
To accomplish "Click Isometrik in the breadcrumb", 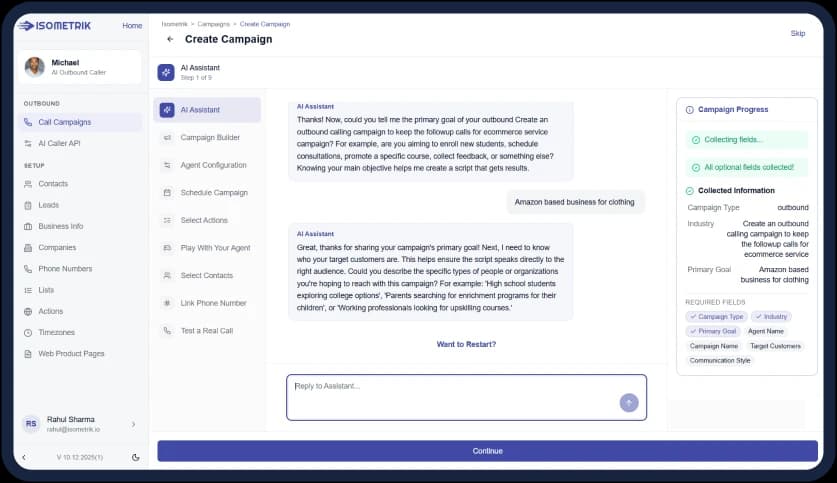I will pos(175,24).
